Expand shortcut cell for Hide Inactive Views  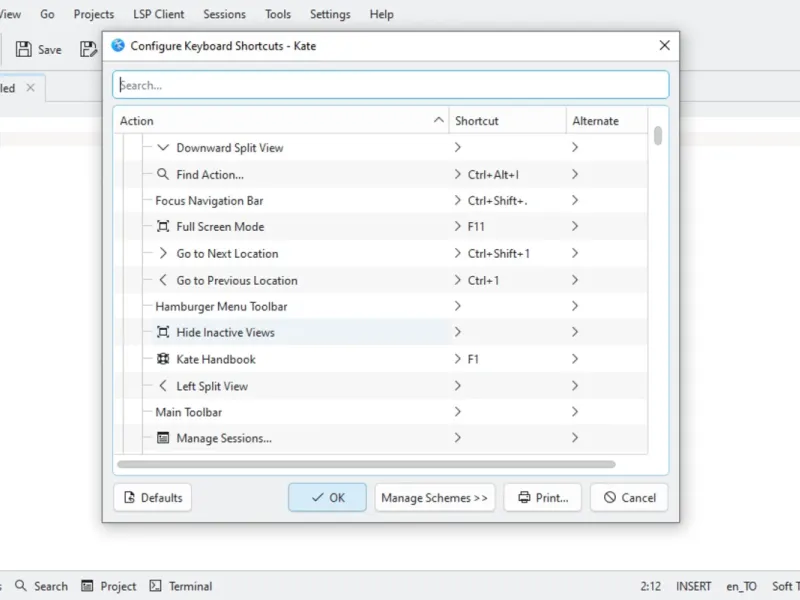pos(458,332)
